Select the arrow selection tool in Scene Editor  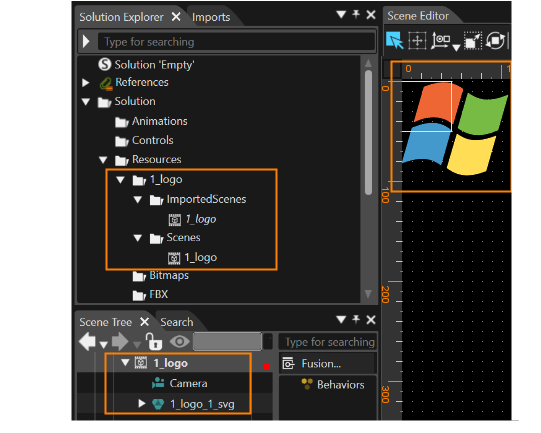pos(395,40)
